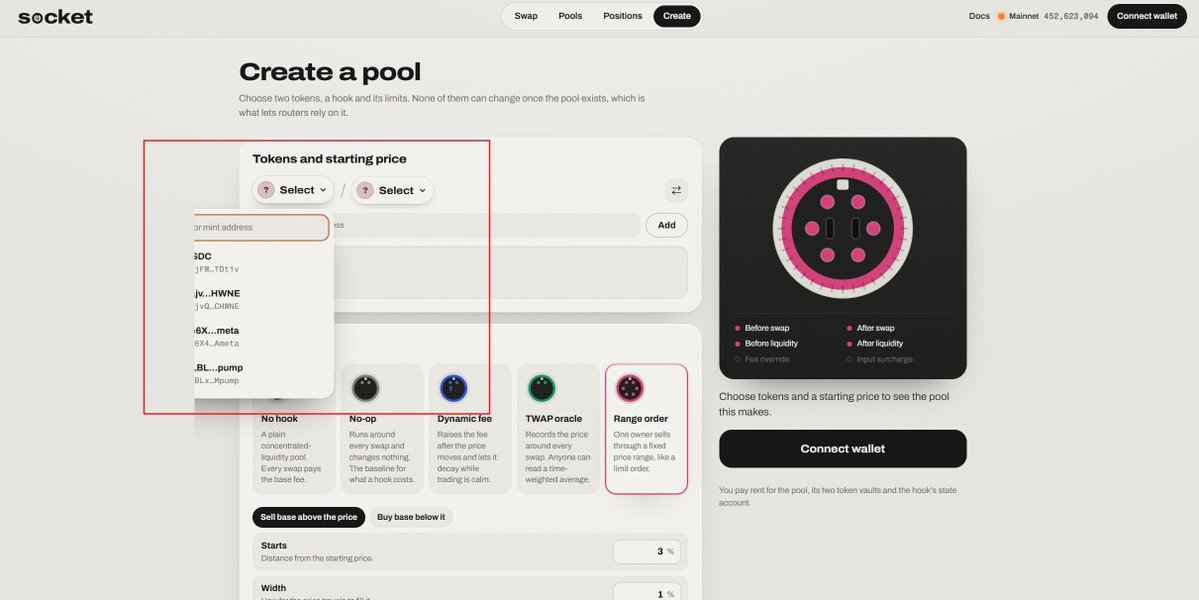The image size is (1199, 600).
Task: Select the grey No-op hook icon
Action: (x=366, y=388)
